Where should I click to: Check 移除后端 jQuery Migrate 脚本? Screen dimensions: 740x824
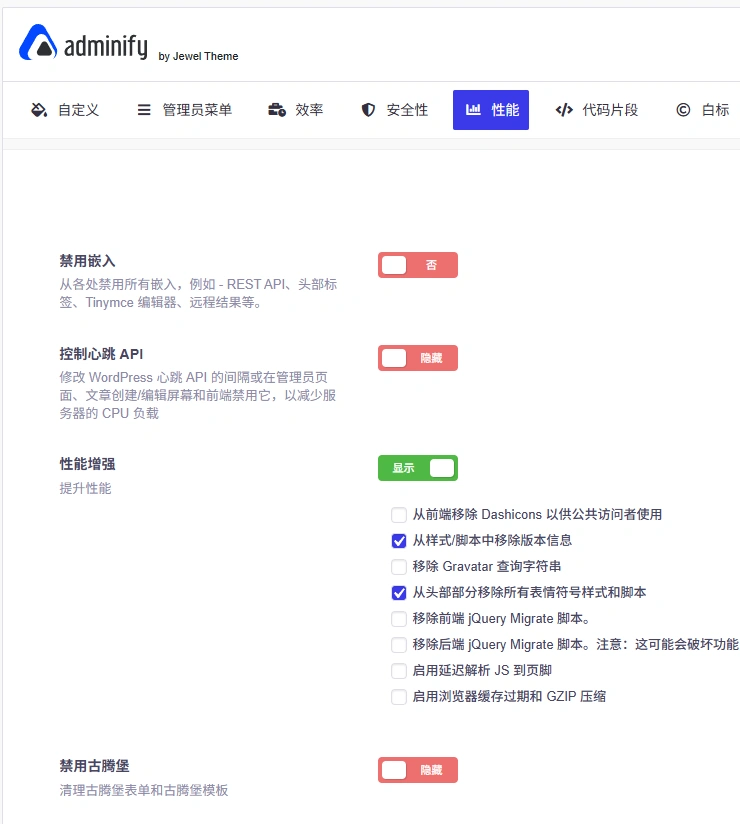pos(399,645)
